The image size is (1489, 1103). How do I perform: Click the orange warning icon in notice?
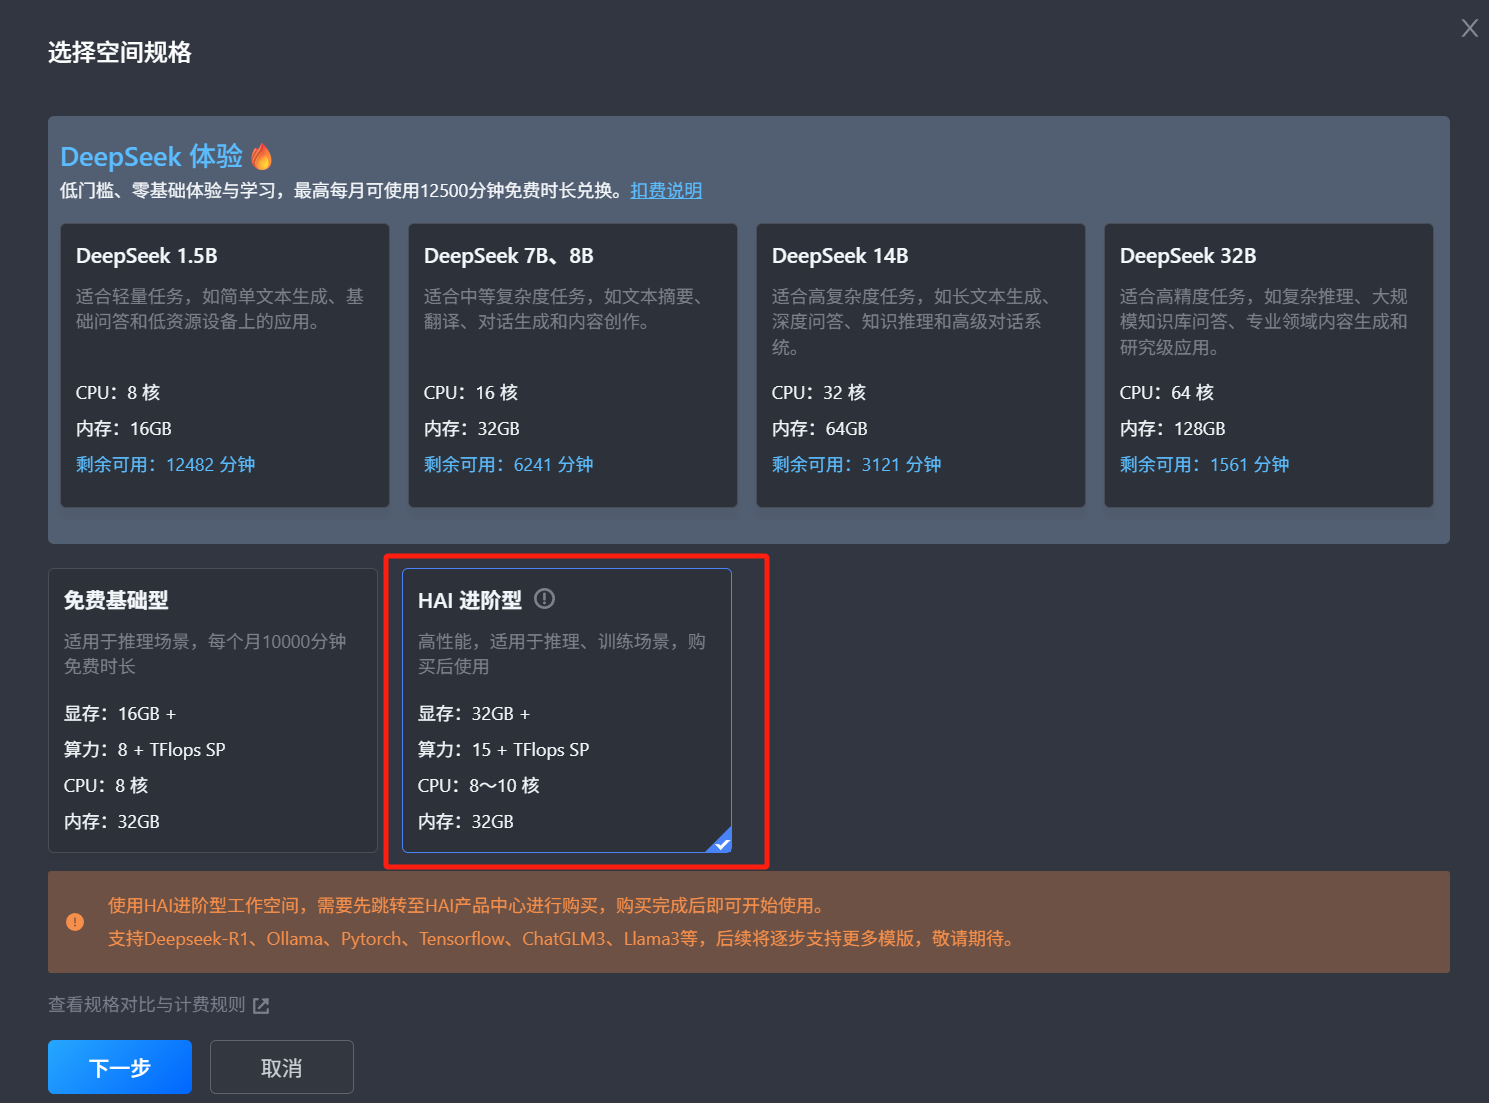pyautogui.click(x=75, y=922)
